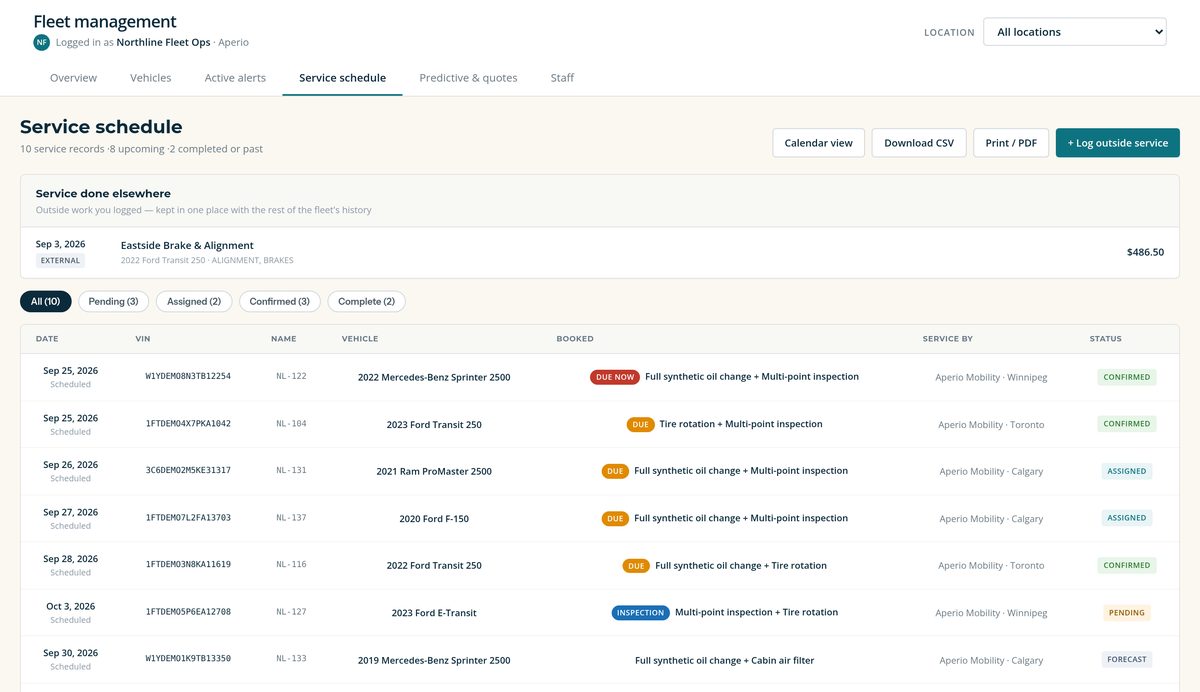This screenshot has width=1200, height=692.
Task: Open the Eastside Brake & Alignment record
Action: 600,252
